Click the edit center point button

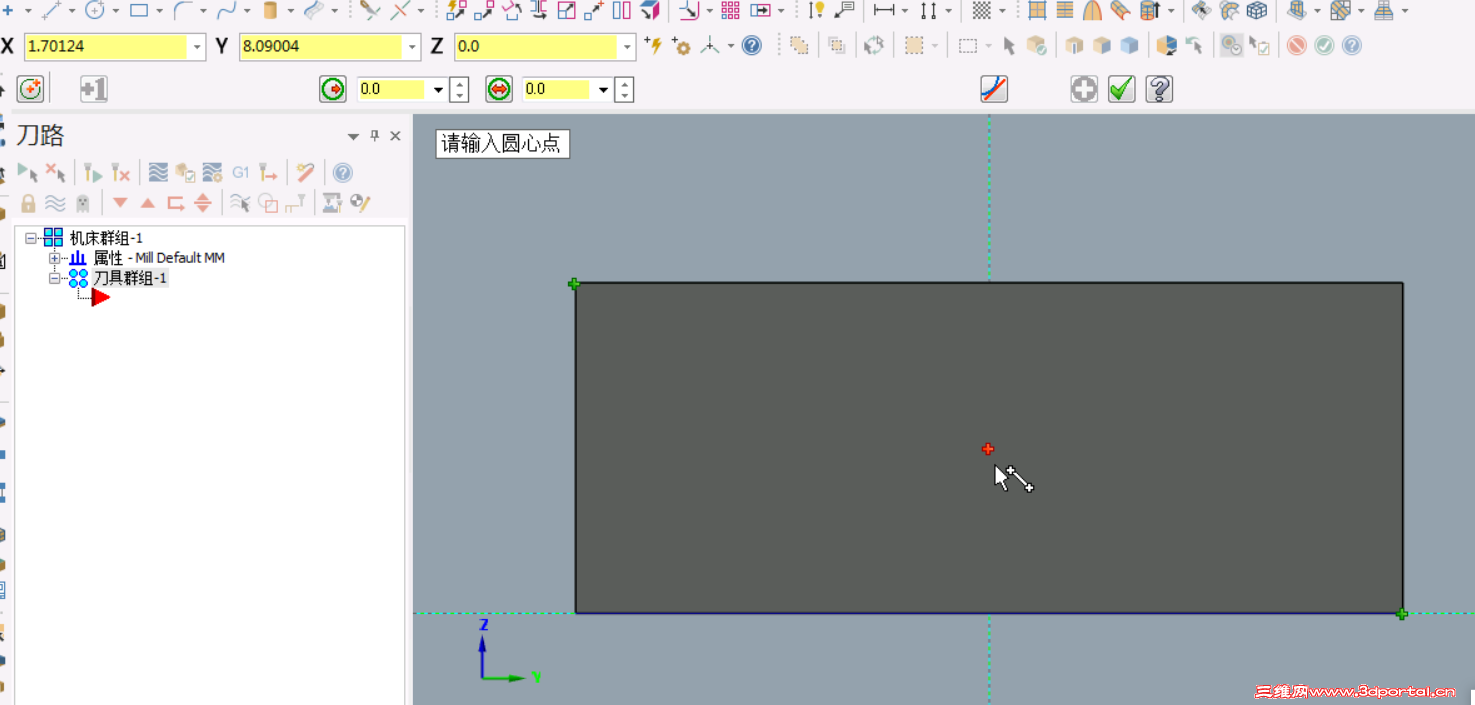click(x=31, y=89)
